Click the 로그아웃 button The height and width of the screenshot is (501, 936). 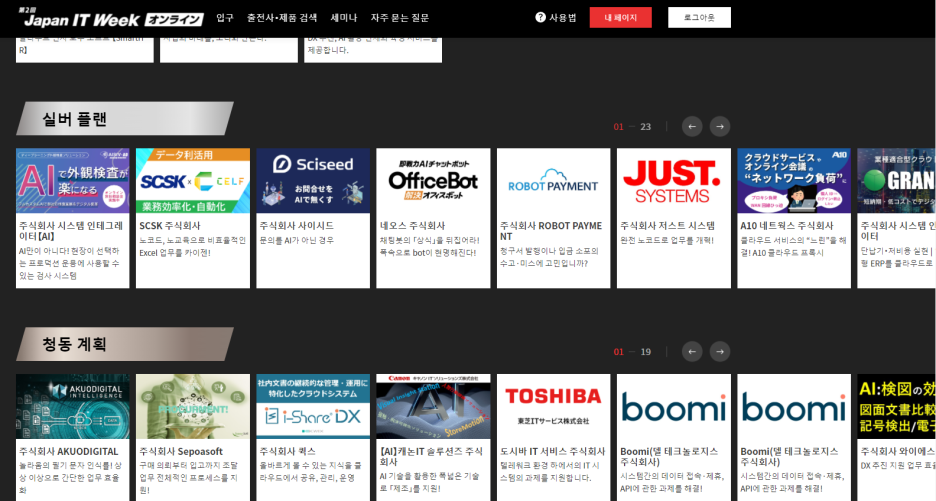pyautogui.click(x=699, y=17)
